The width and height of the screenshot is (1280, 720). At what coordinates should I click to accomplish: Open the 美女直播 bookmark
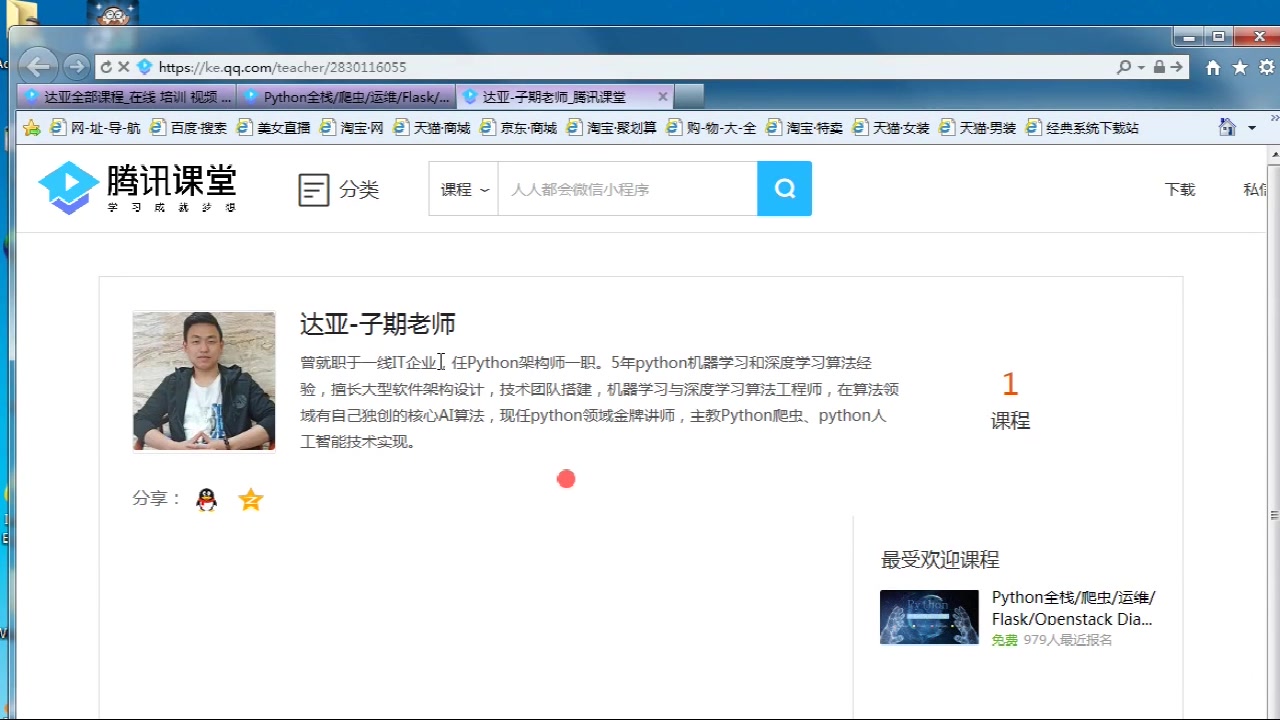(274, 128)
